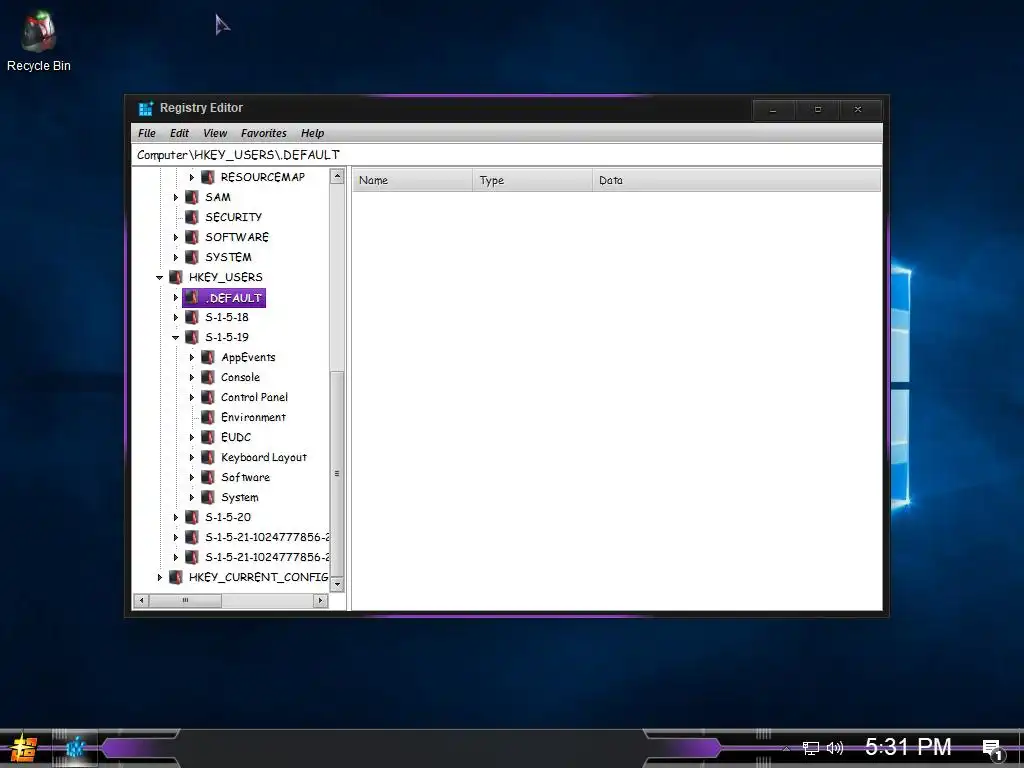Click the S-1-5-18 key folder icon
The image size is (1024, 768).
192,317
